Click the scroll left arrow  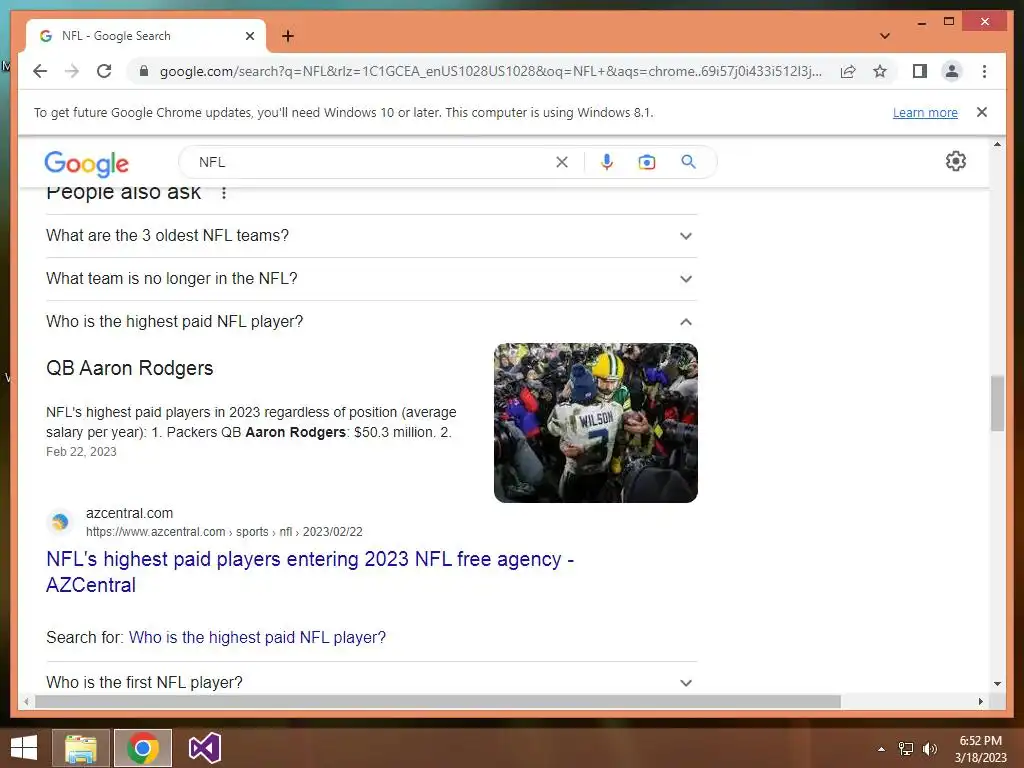coord(26,701)
